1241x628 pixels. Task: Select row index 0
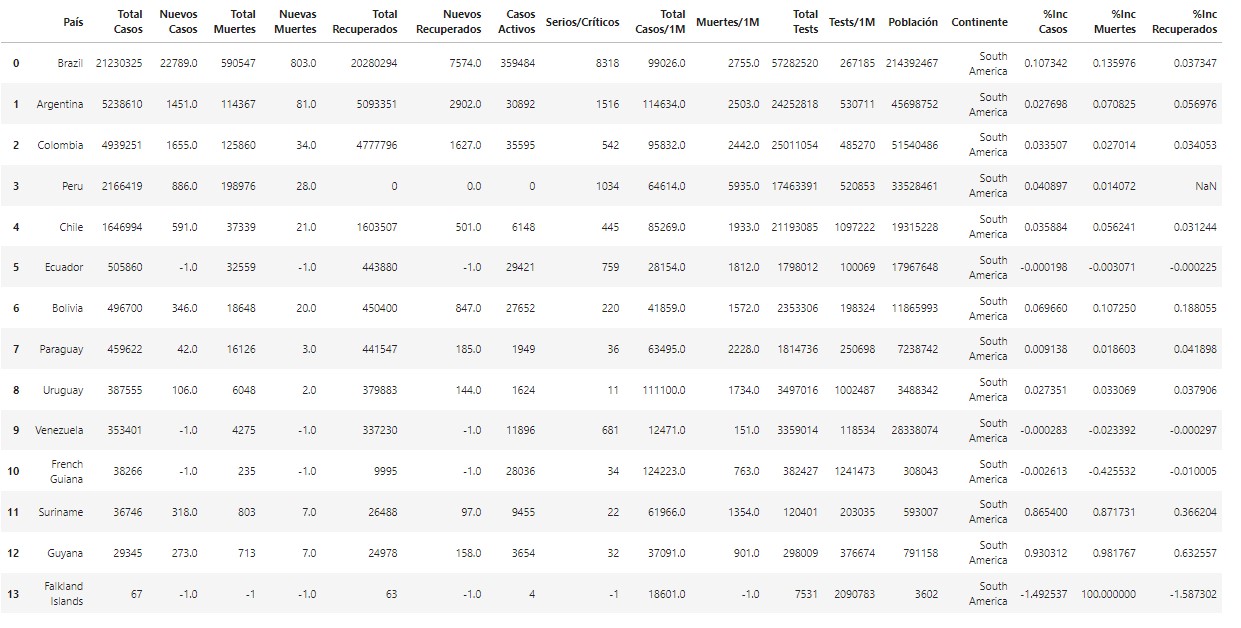[x=16, y=63]
